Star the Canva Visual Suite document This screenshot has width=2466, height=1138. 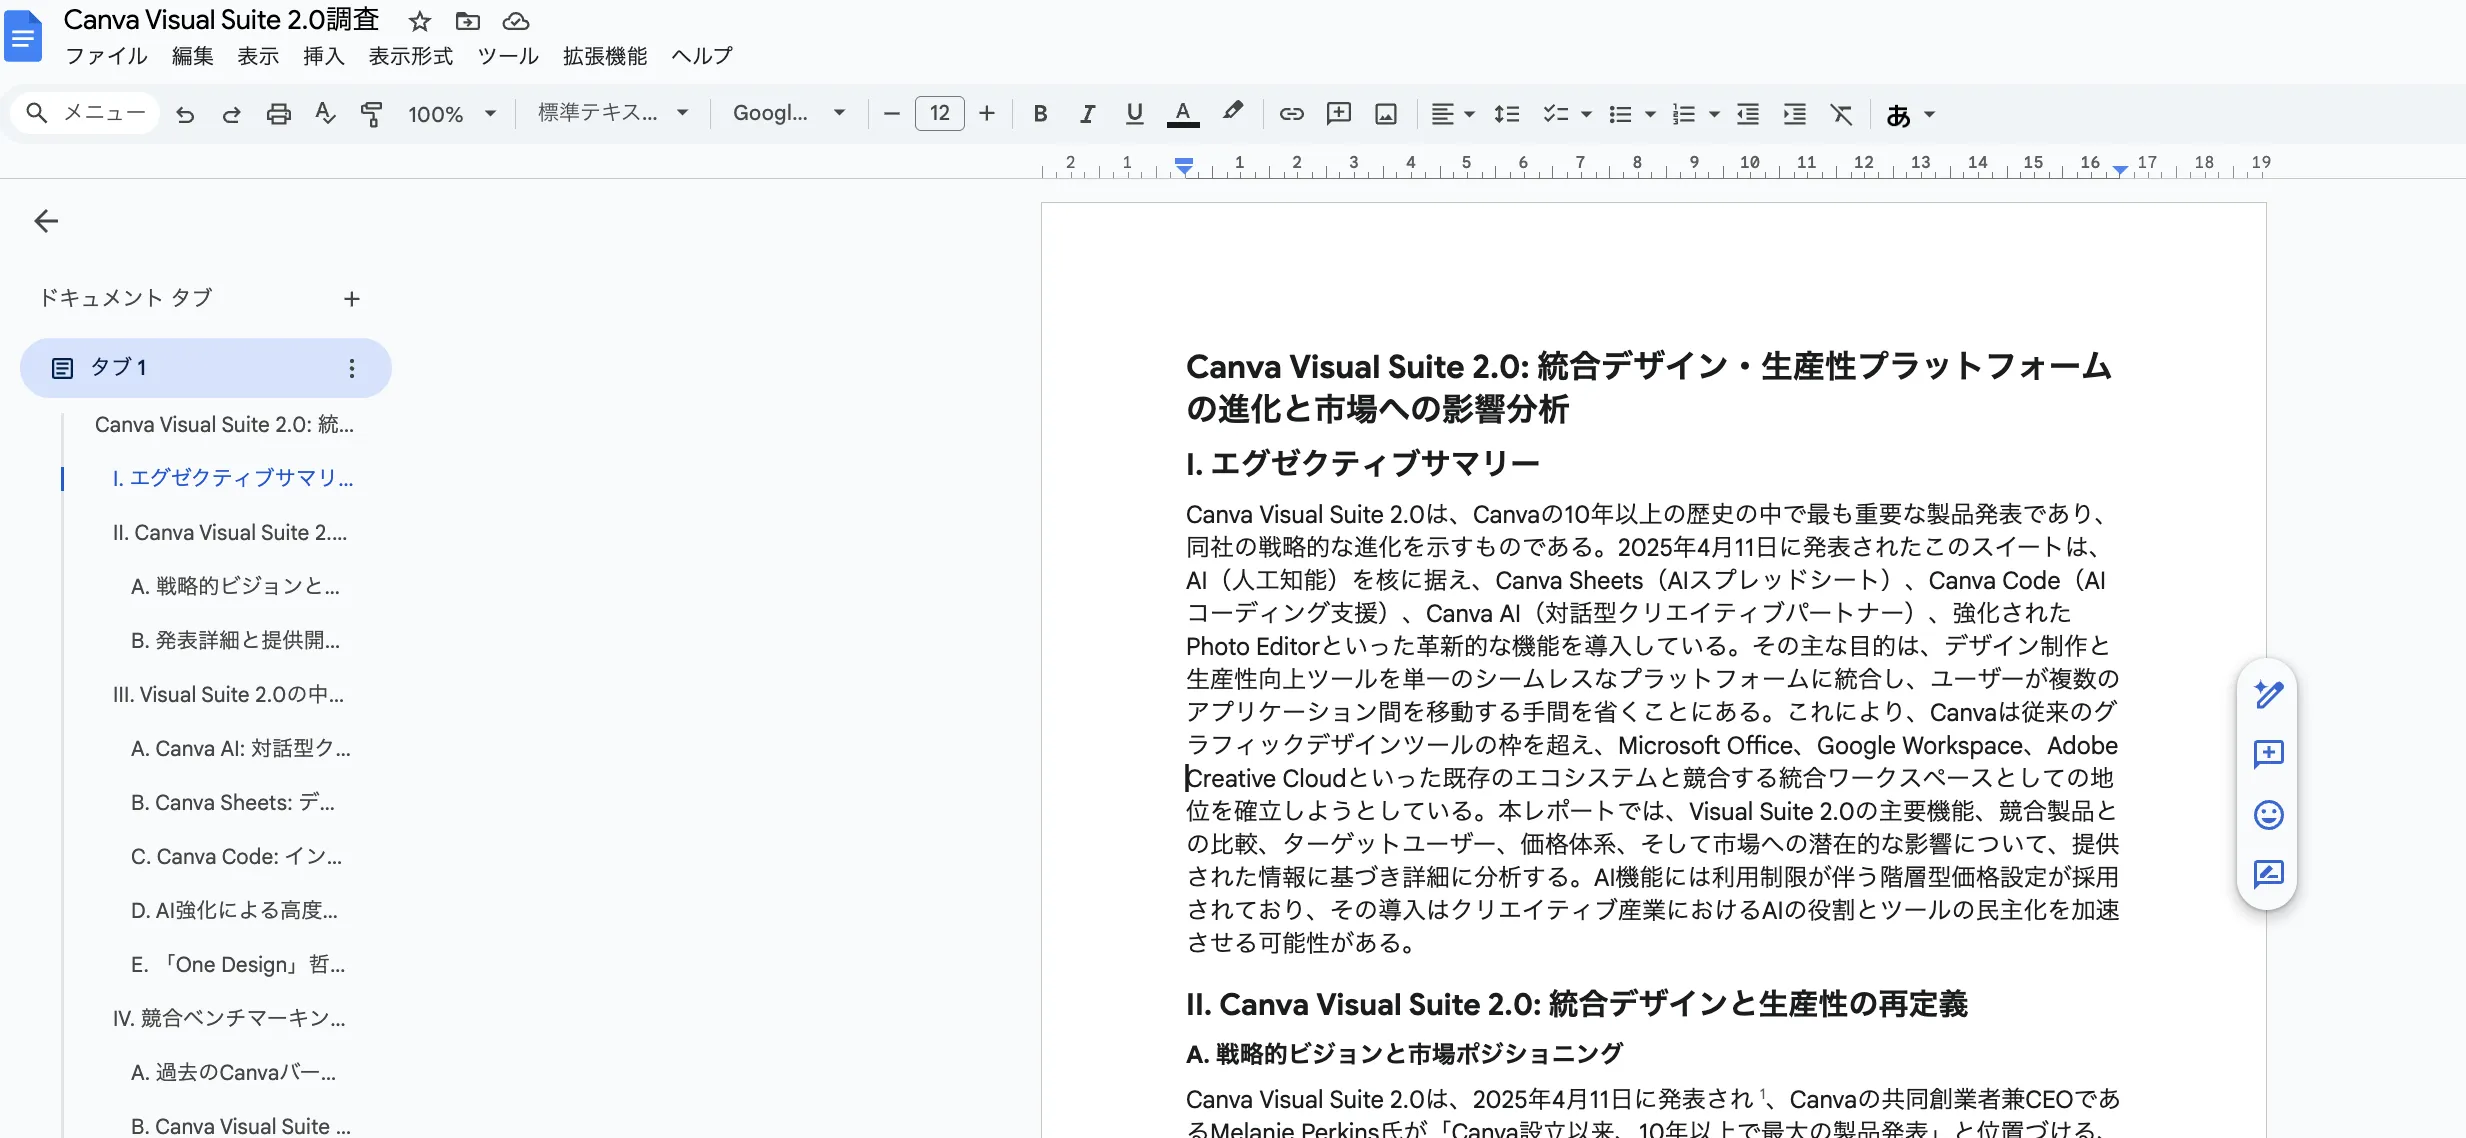pos(420,21)
